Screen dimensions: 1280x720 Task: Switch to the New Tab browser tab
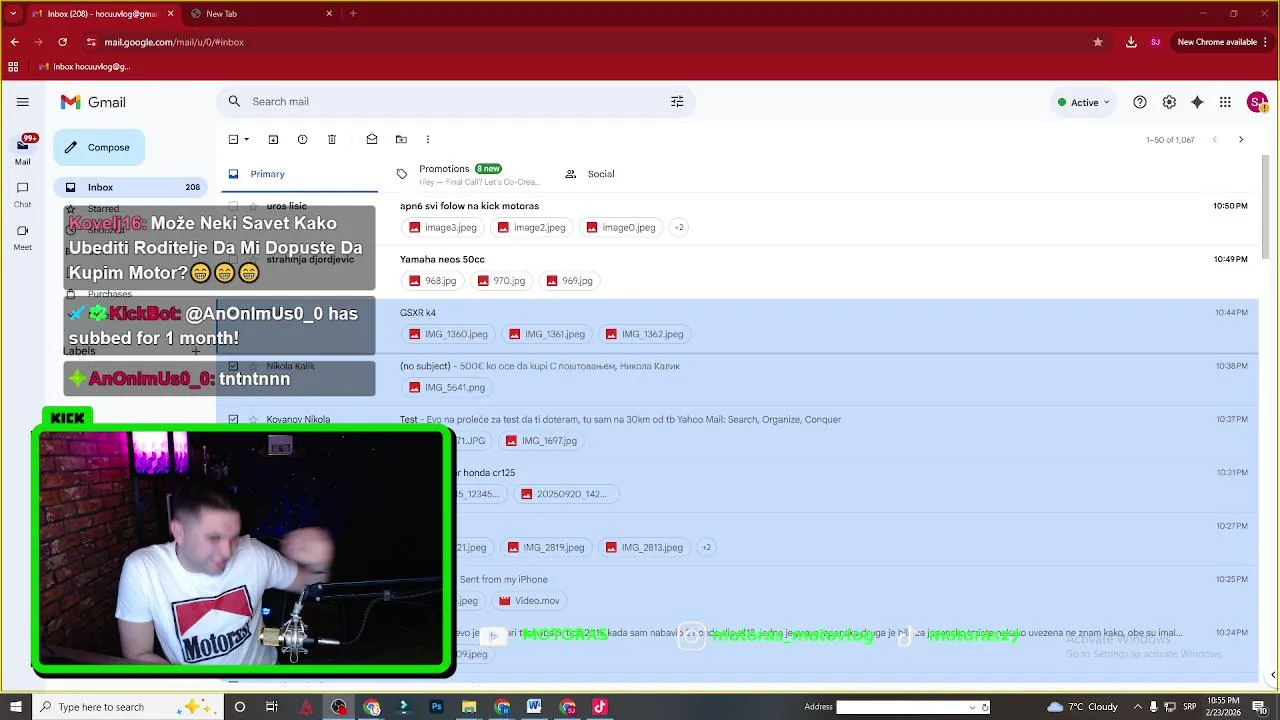pos(260,14)
